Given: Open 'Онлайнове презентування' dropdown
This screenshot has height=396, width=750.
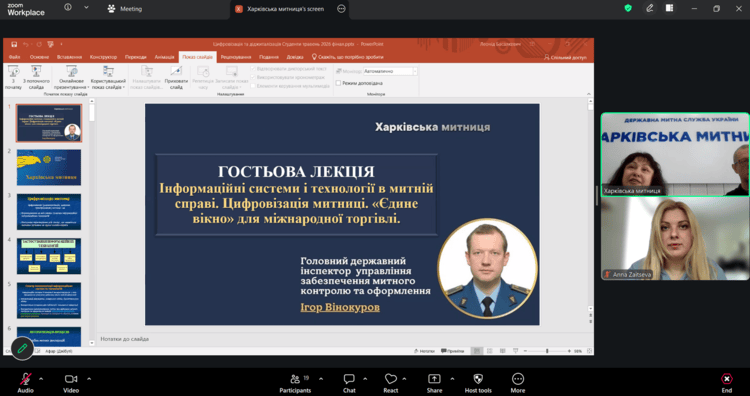Looking at the screenshot, I should 72,77.
